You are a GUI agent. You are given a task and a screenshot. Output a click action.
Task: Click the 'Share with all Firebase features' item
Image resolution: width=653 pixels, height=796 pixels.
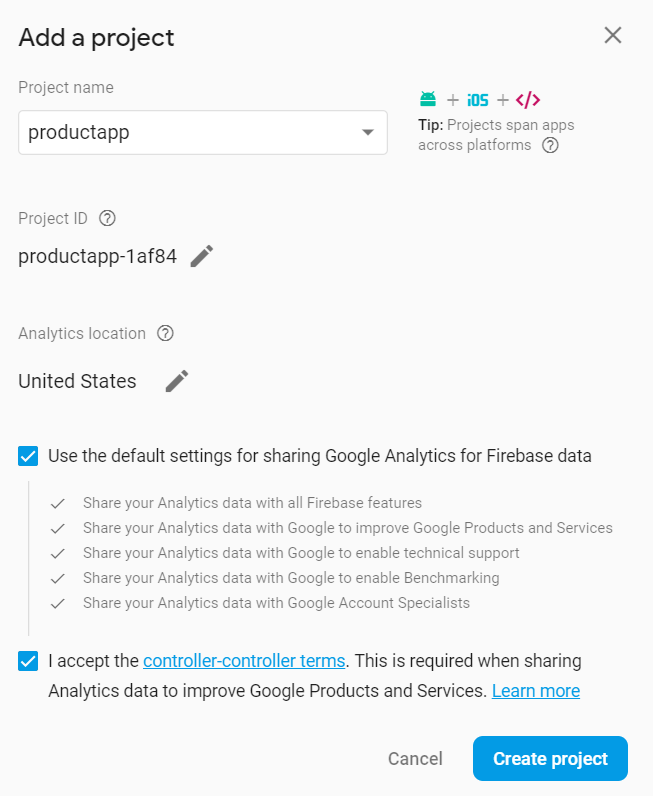pos(252,503)
